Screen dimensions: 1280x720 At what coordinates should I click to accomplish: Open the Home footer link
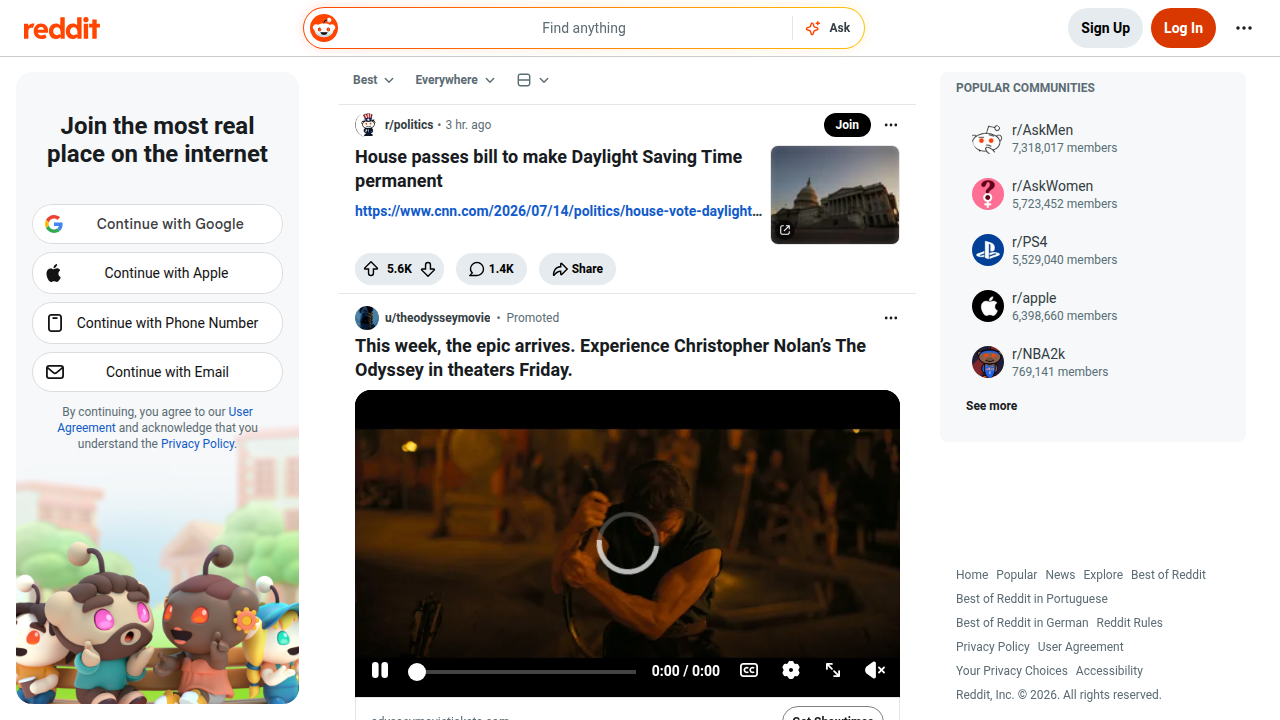tap(972, 575)
